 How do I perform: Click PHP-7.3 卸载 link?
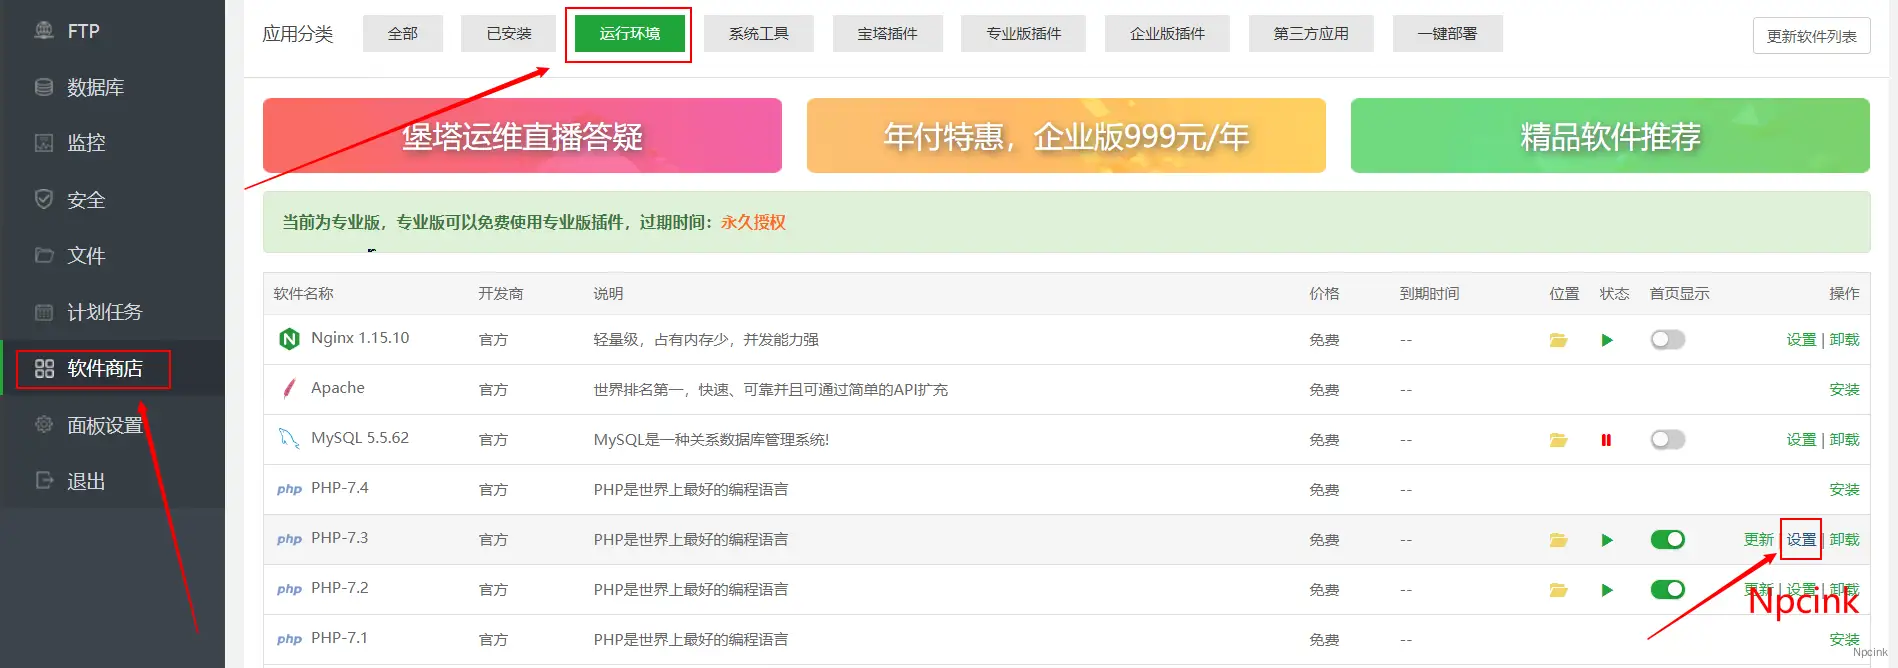click(x=1844, y=540)
